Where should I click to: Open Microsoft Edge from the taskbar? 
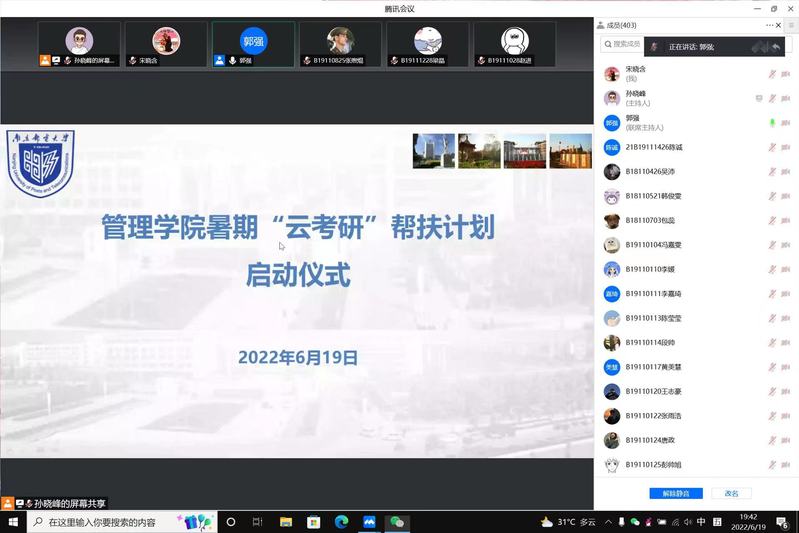pos(341,522)
